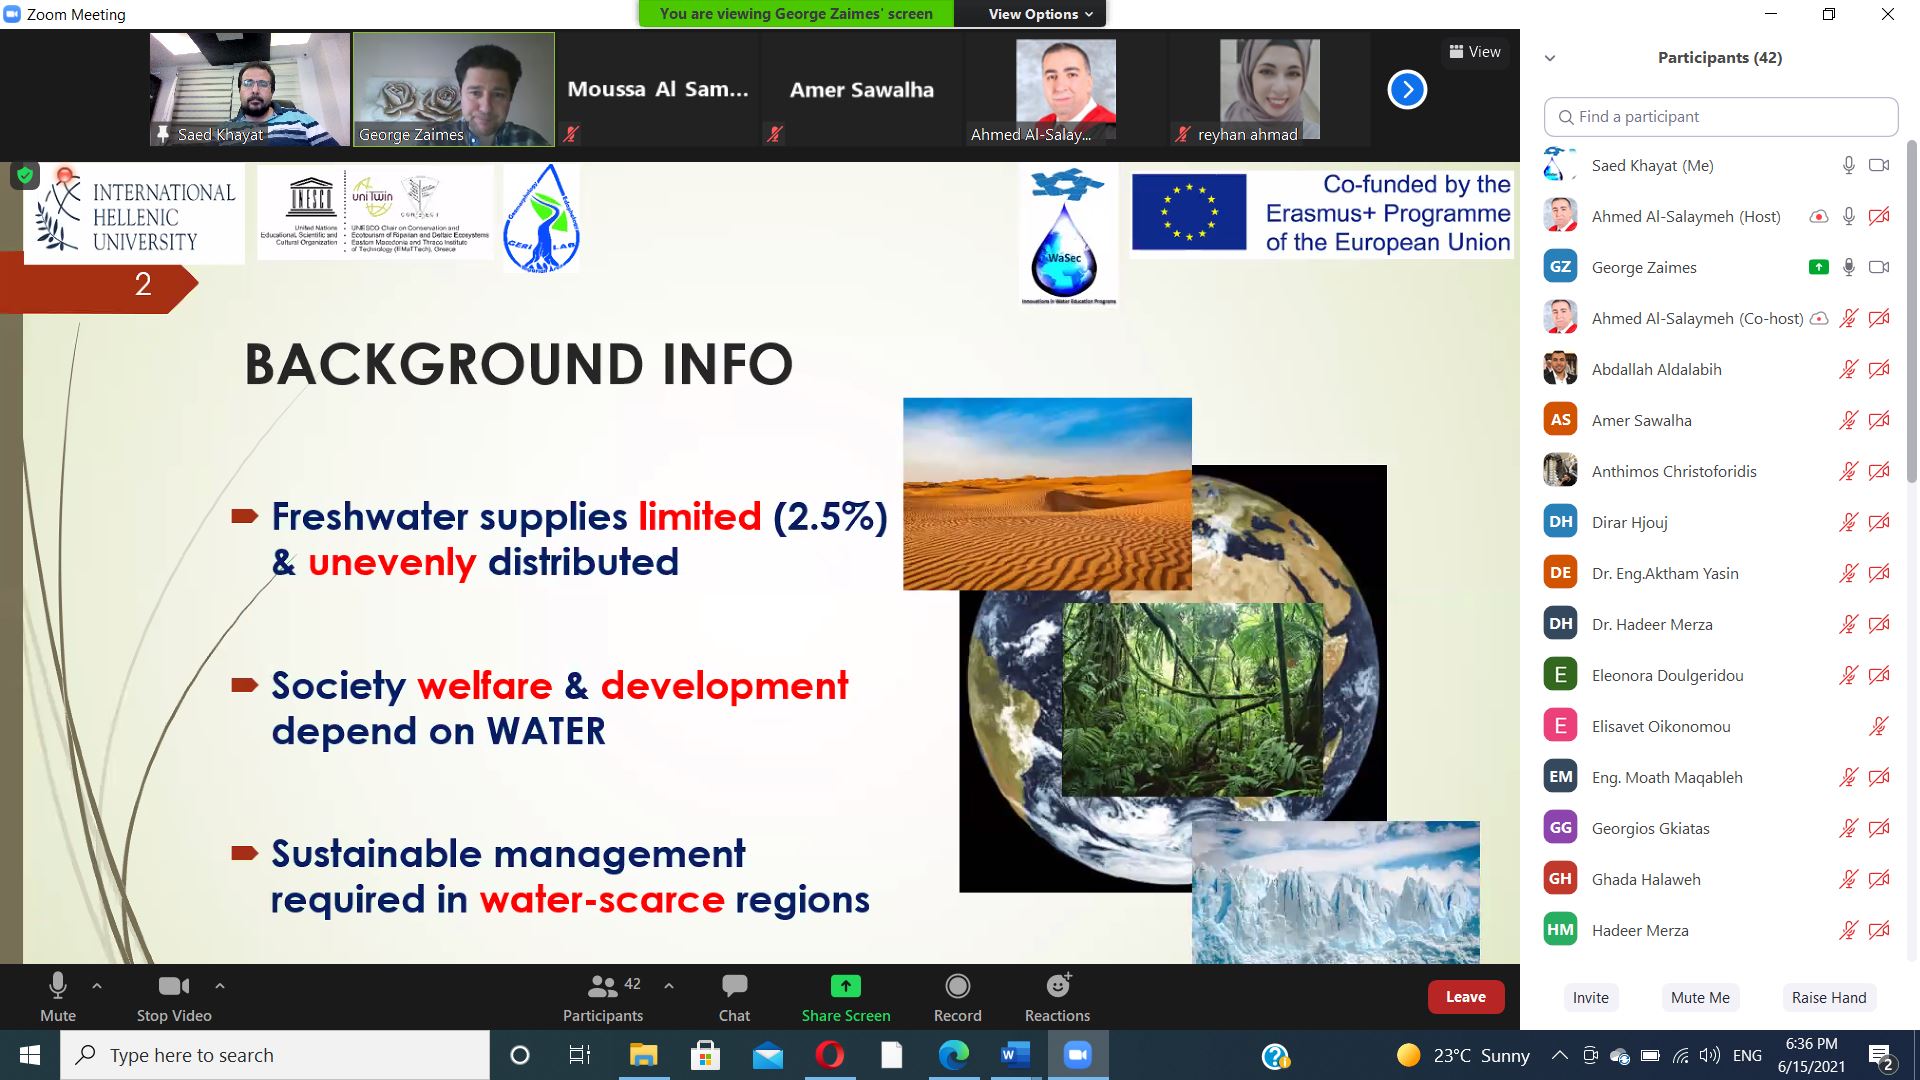This screenshot has height=1080, width=1920.
Task: Open Reactions emoji menu
Action: [x=1057, y=997]
